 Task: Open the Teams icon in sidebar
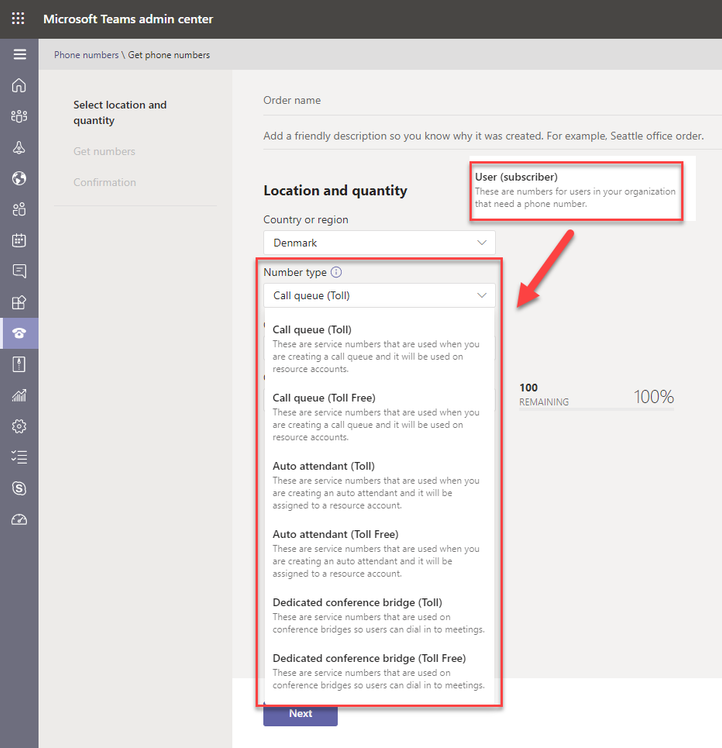point(19,116)
